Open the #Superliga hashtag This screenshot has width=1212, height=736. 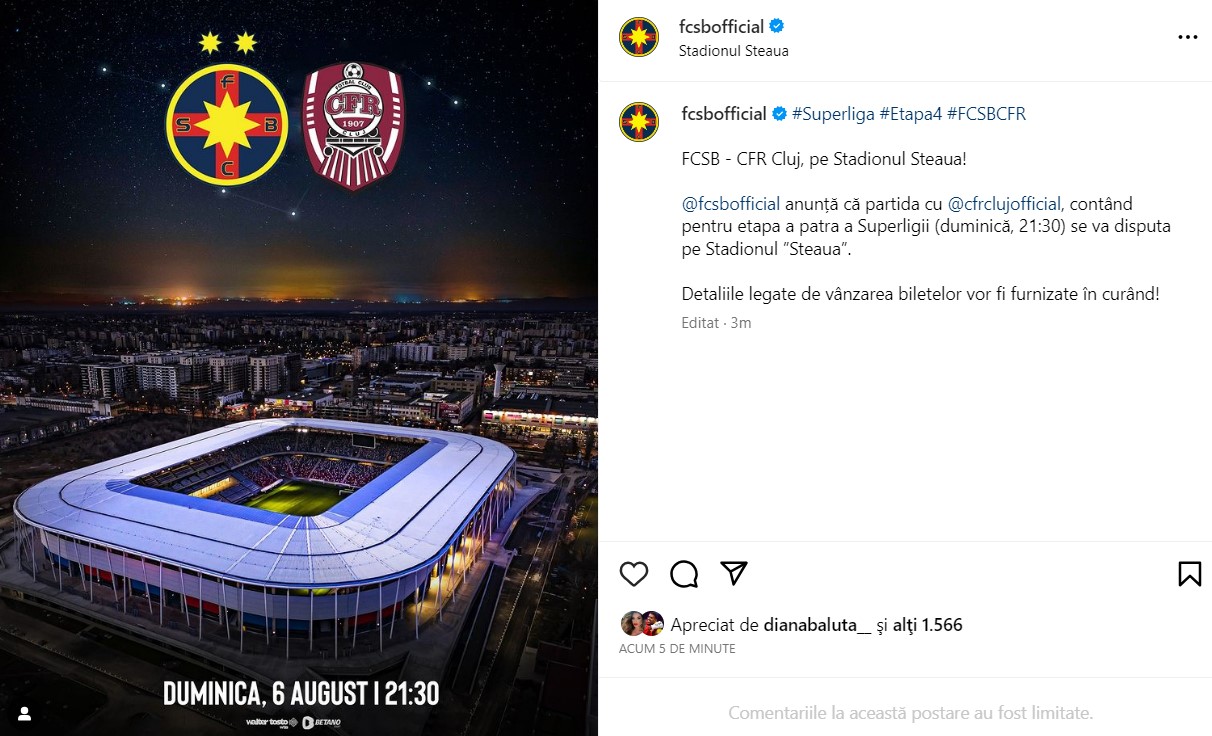click(x=833, y=114)
